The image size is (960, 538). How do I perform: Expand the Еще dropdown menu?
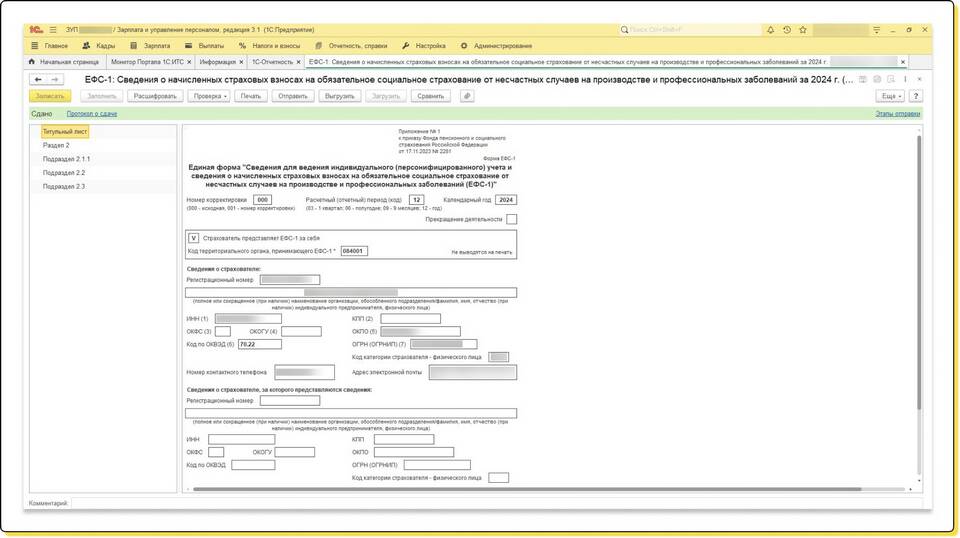tap(889, 96)
